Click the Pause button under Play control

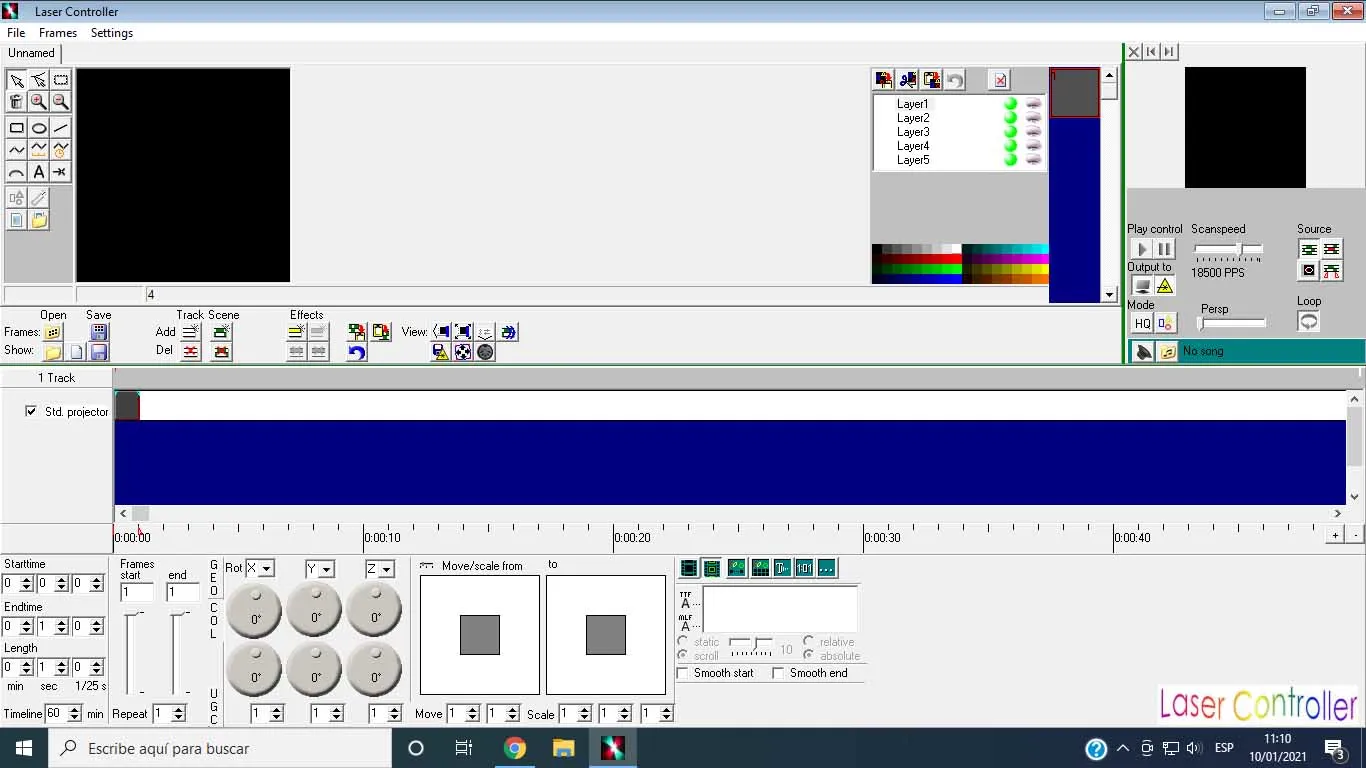[1165, 249]
